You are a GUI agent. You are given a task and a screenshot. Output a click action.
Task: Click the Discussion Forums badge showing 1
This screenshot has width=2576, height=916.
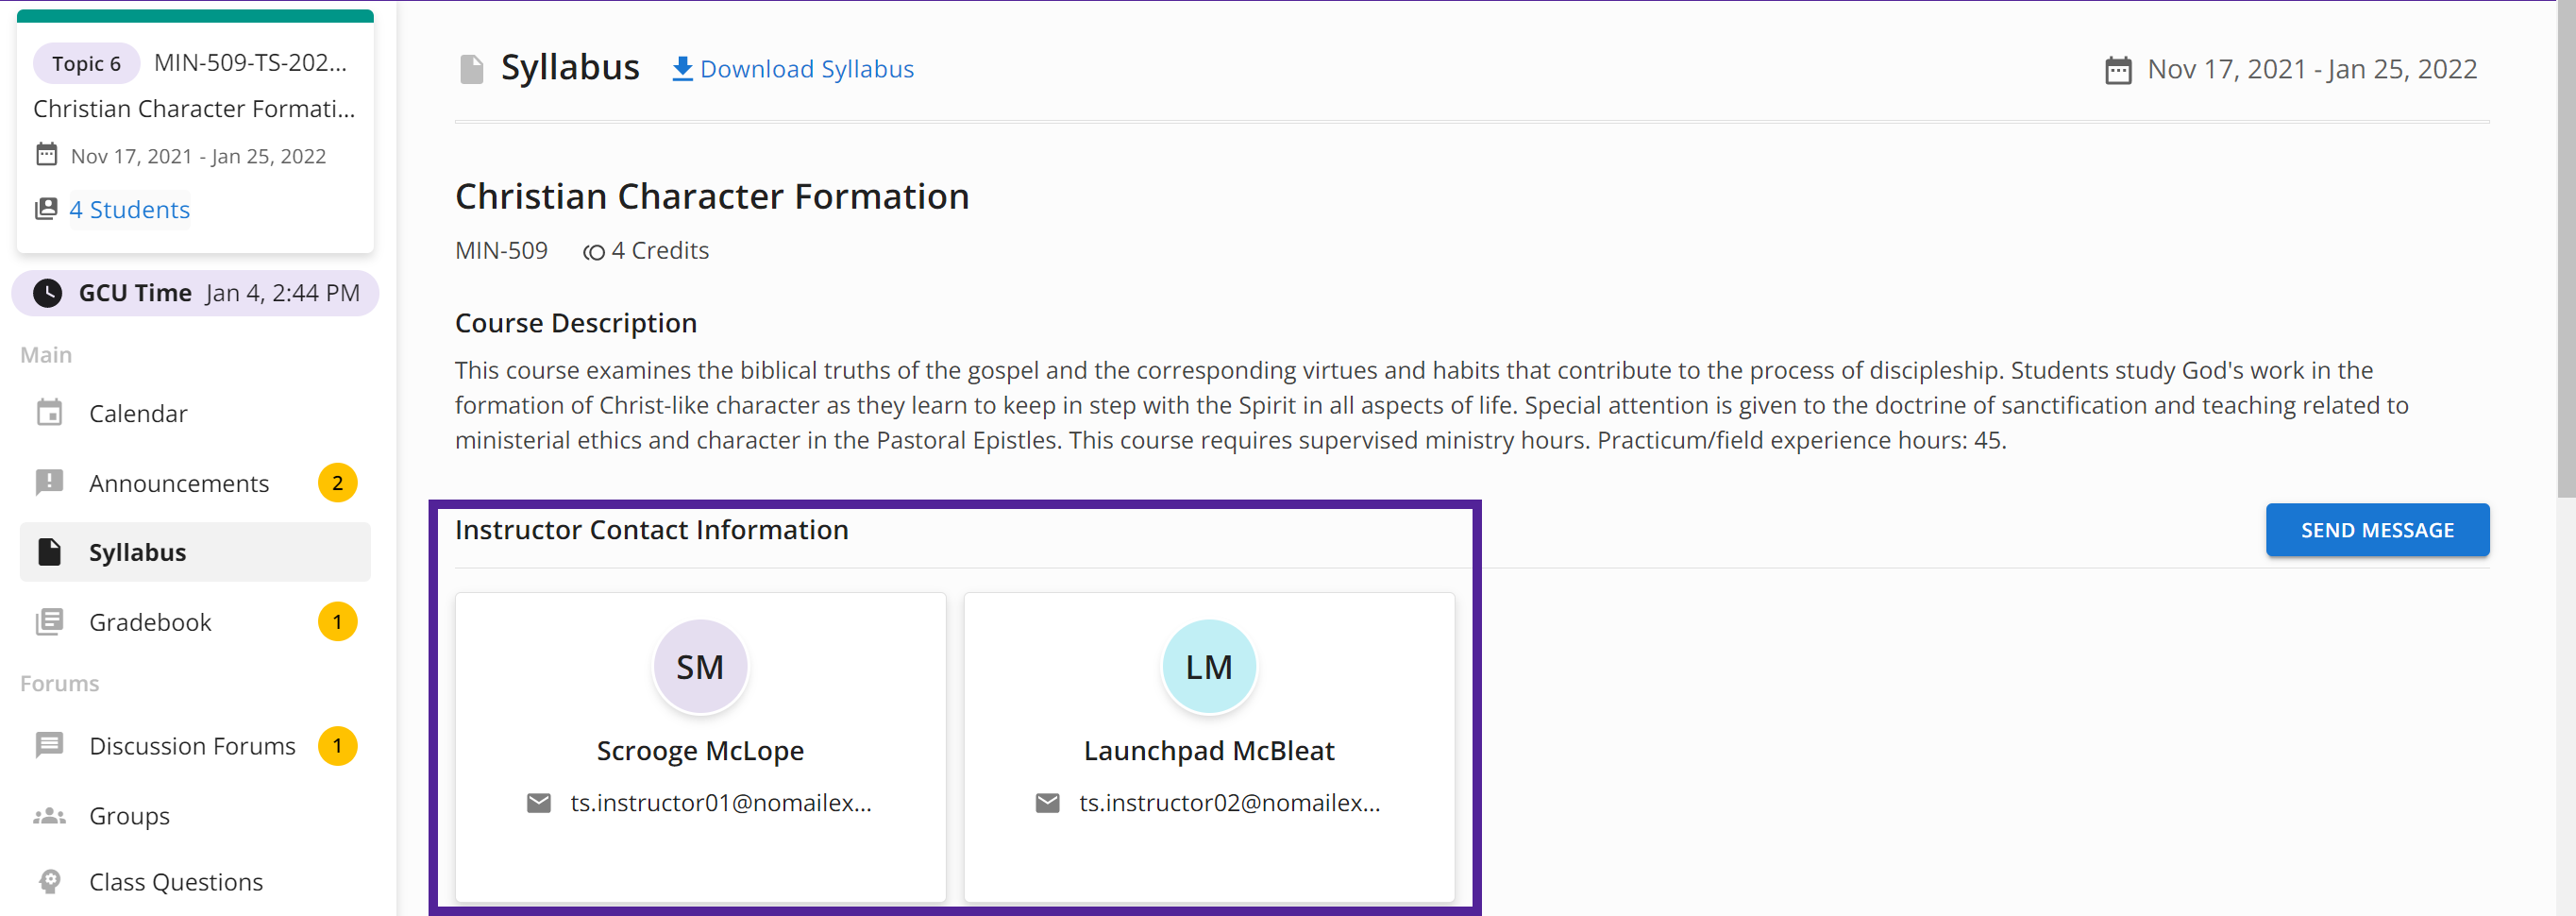[338, 746]
